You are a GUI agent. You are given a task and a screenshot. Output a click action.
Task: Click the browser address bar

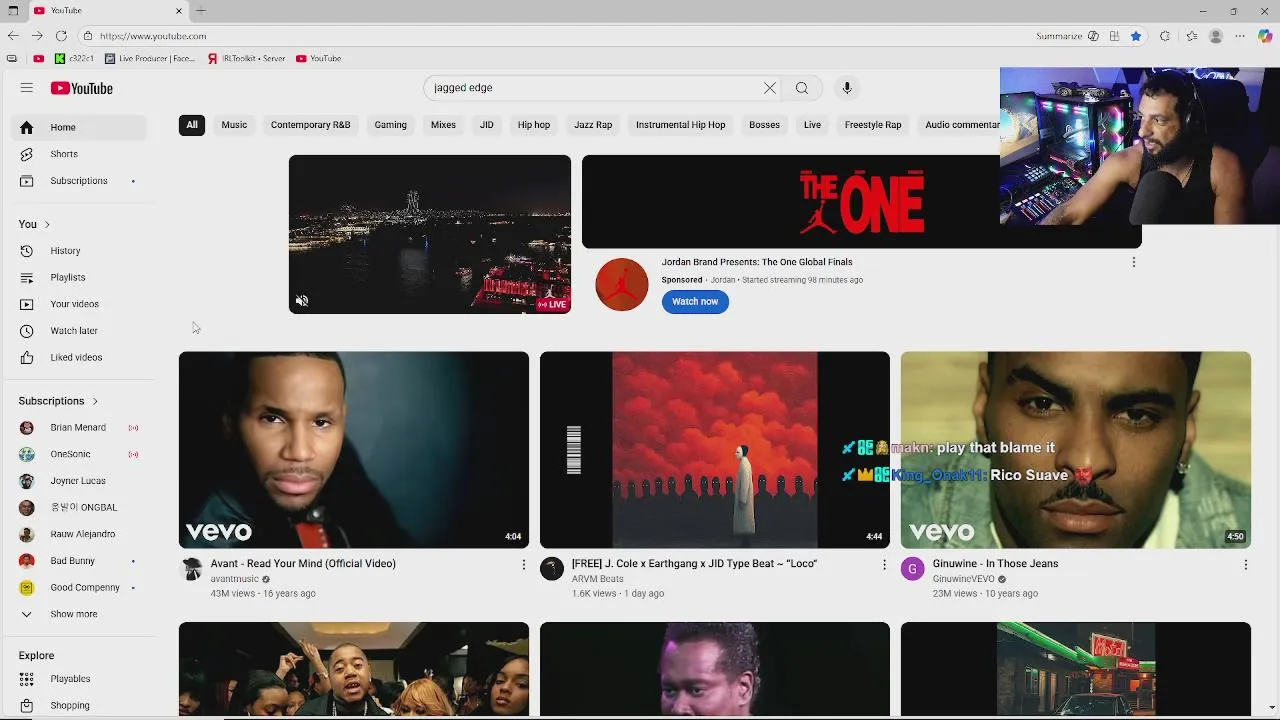560,36
